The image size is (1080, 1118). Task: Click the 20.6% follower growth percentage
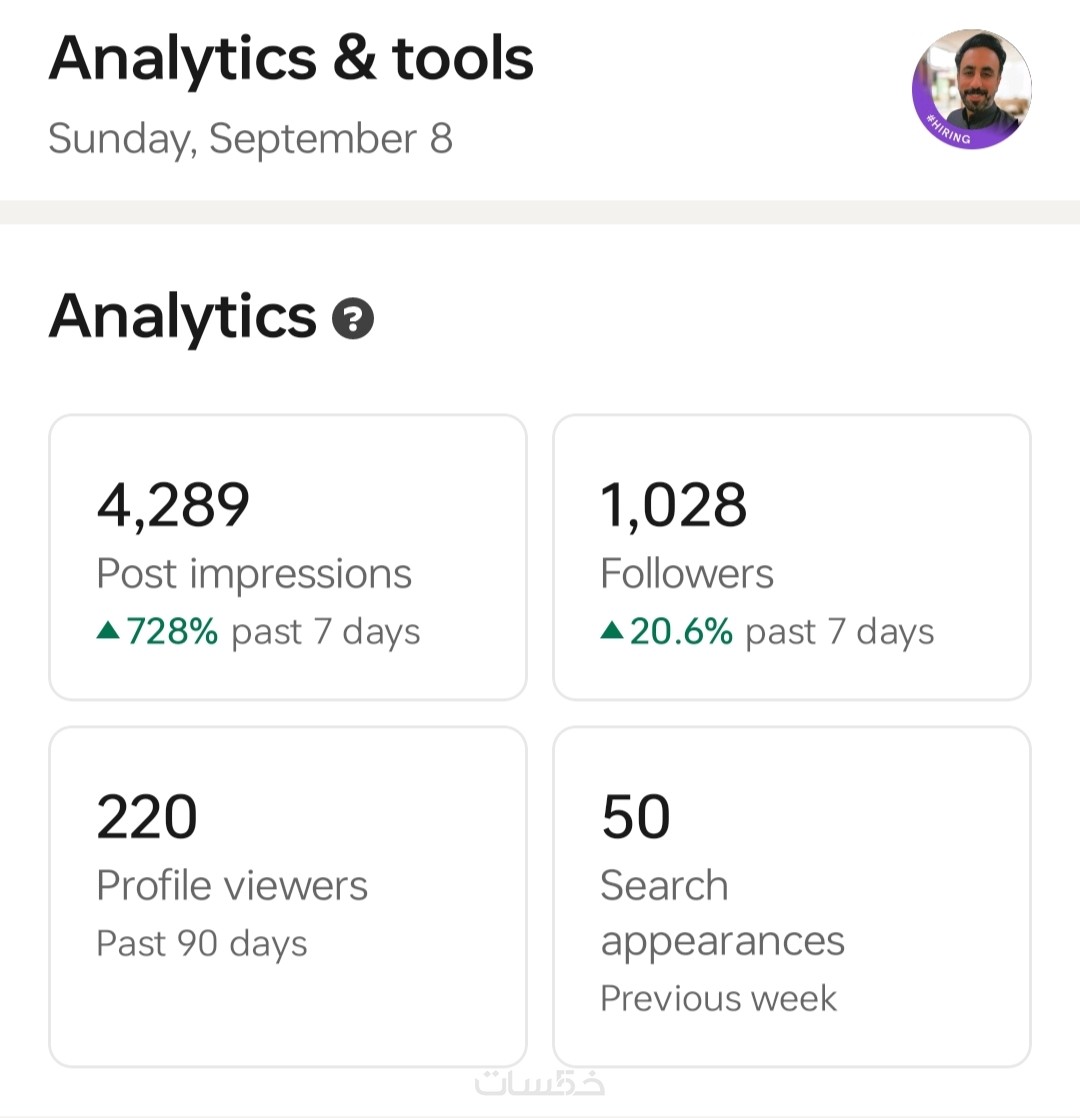[x=681, y=632]
